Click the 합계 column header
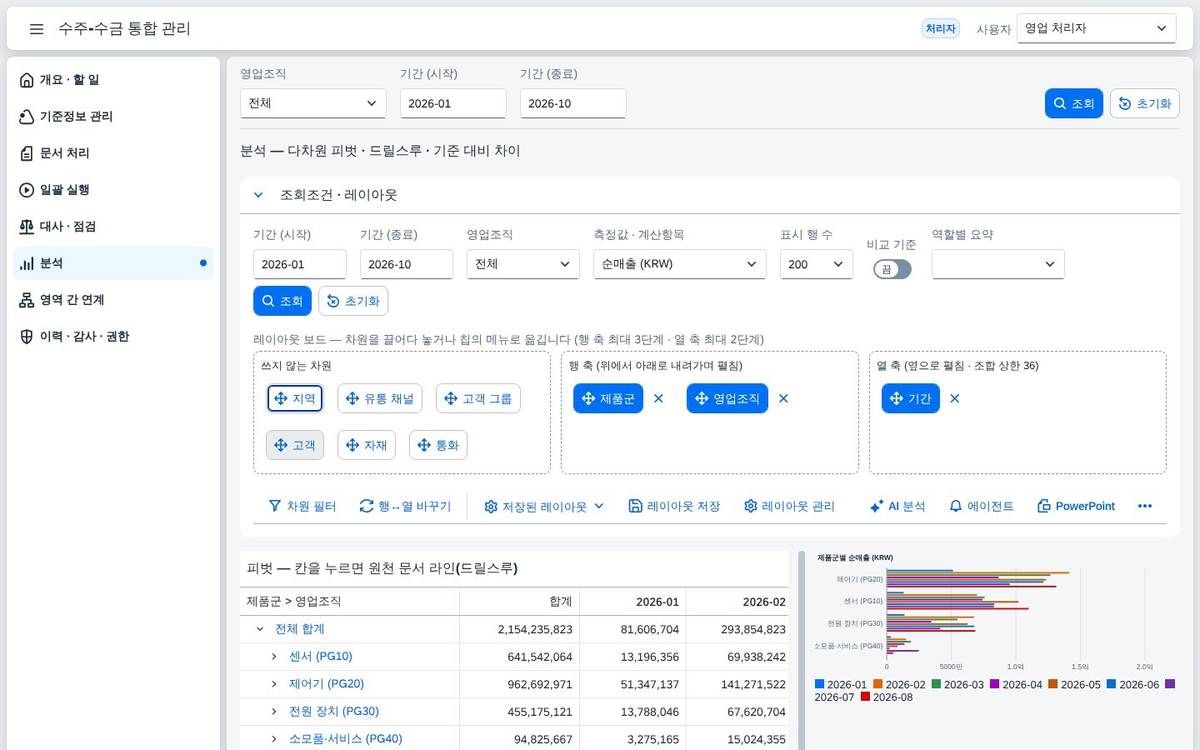 pos(519,602)
